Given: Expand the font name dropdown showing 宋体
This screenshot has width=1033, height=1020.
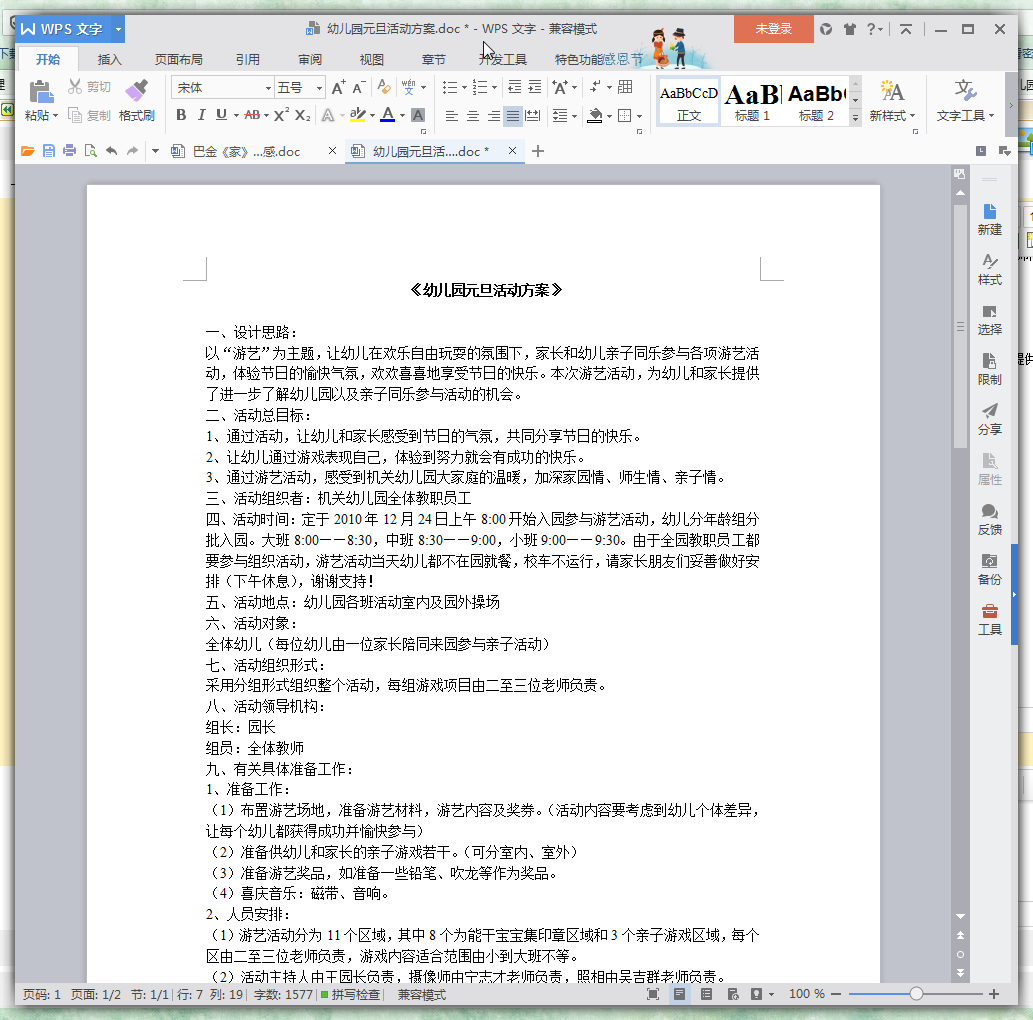Looking at the screenshot, I should coord(268,88).
